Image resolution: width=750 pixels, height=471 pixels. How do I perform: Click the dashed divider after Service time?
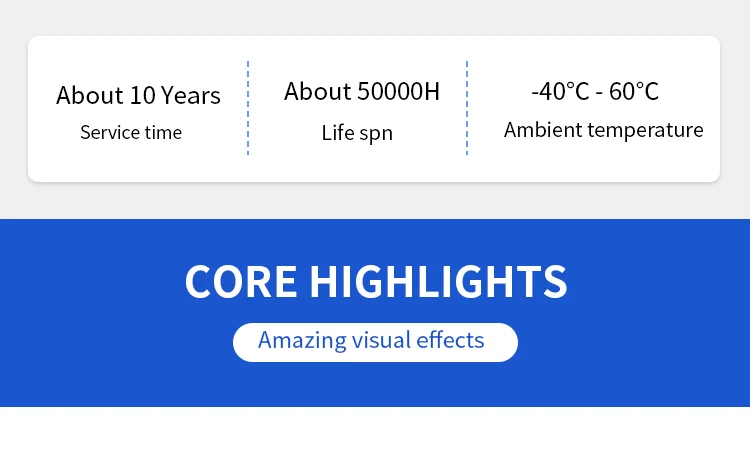click(248, 108)
